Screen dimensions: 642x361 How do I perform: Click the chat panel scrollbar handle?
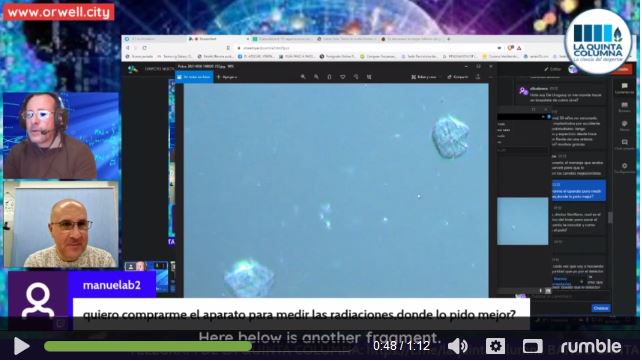tap(610, 217)
